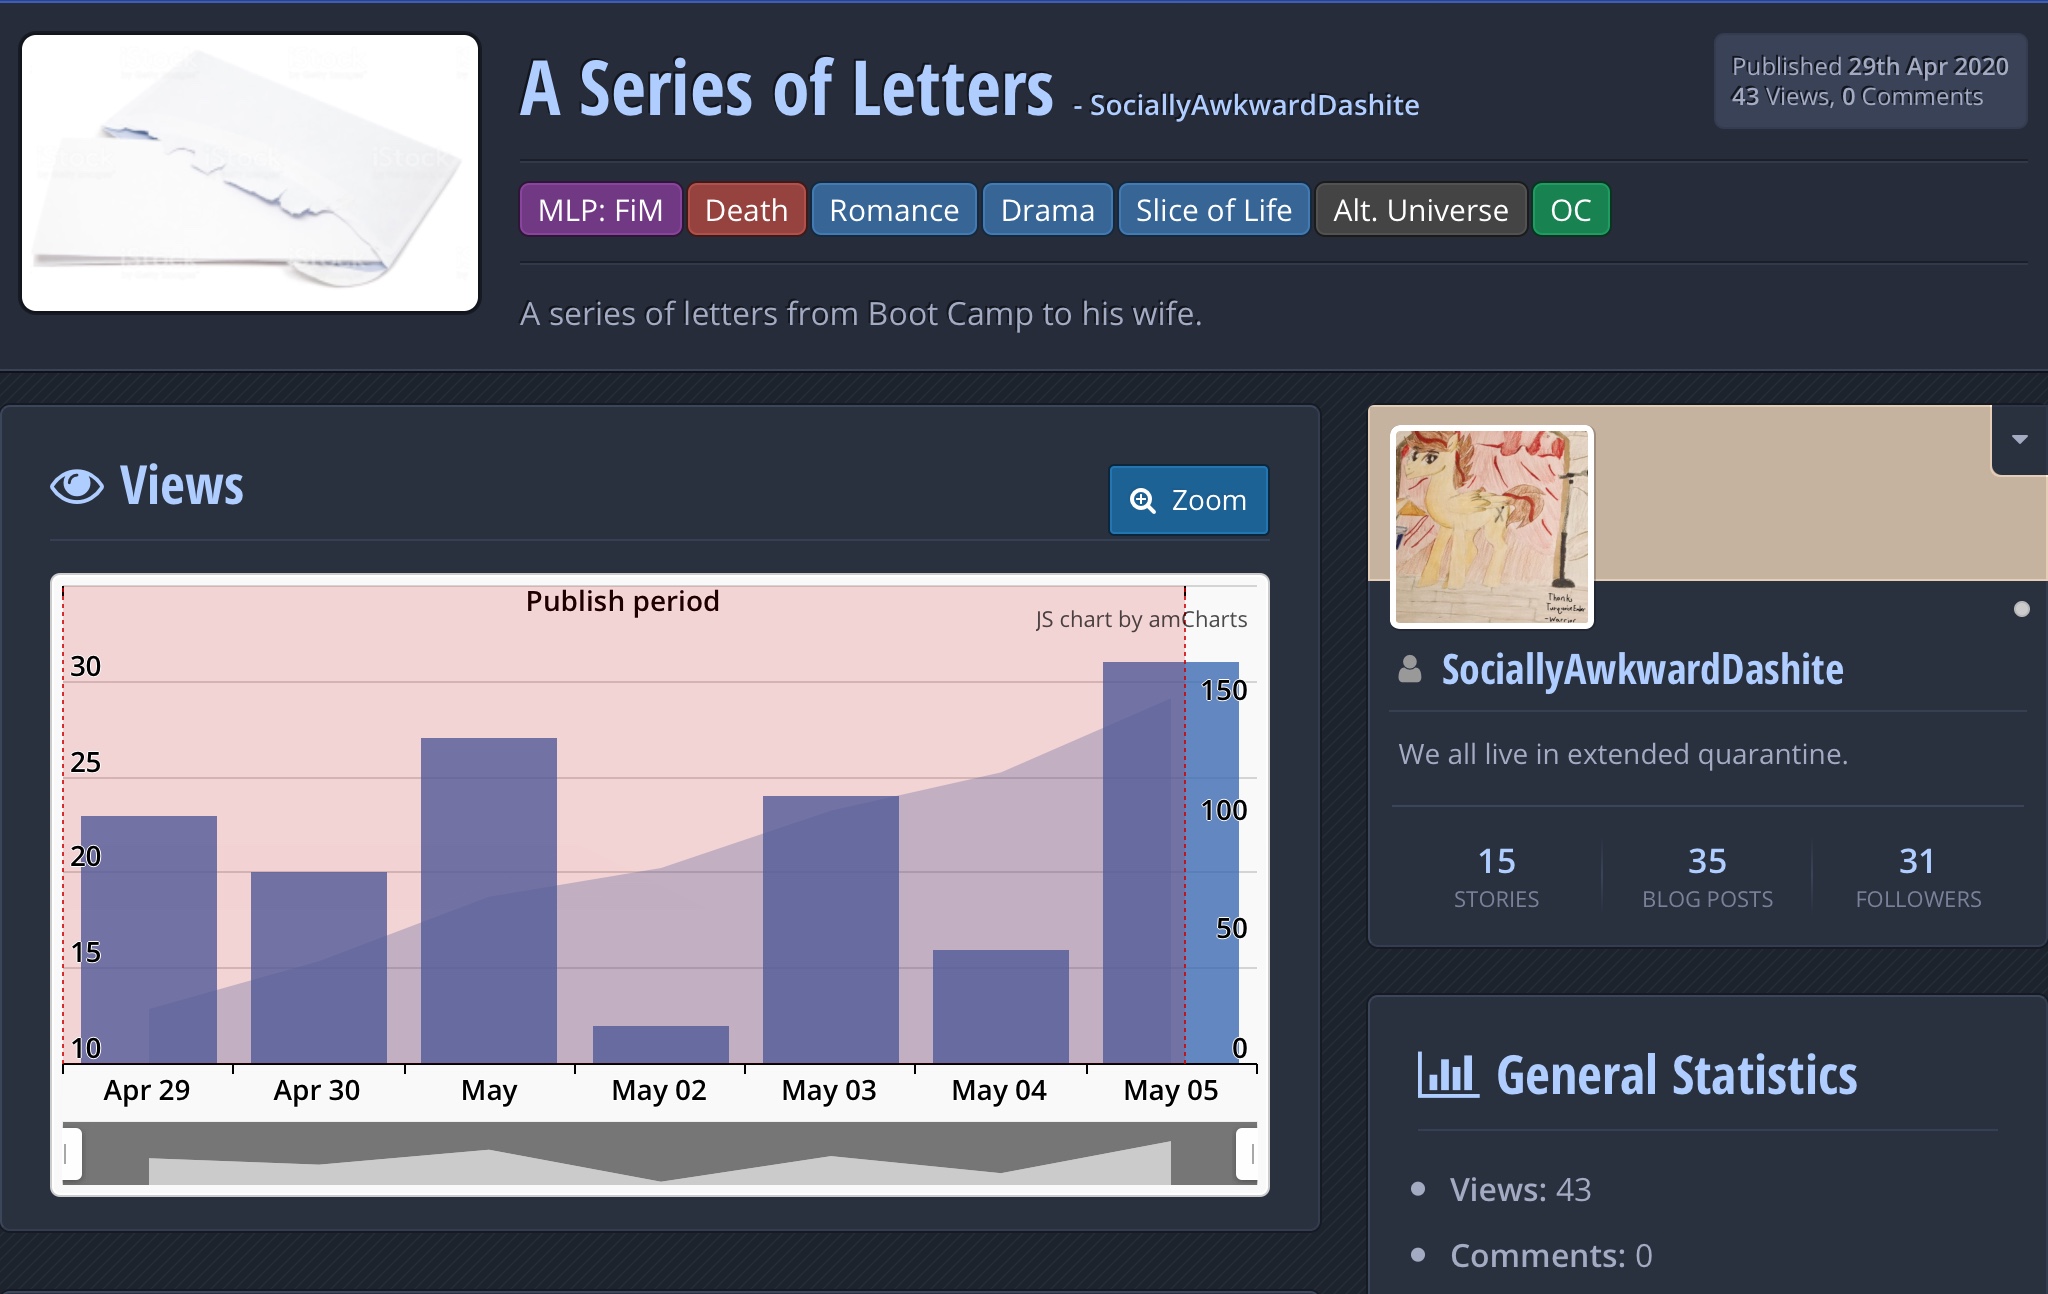
Task: Click the grey online status dot
Action: pyautogui.click(x=2021, y=609)
